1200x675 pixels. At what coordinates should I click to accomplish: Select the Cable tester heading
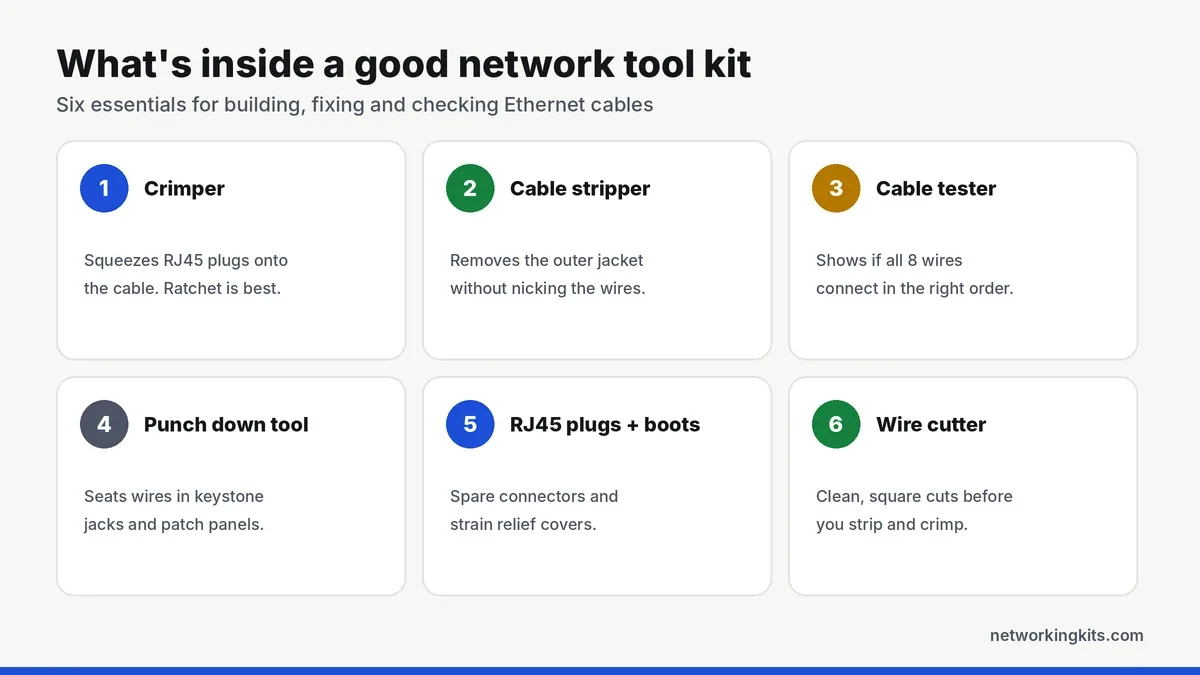[x=936, y=188]
